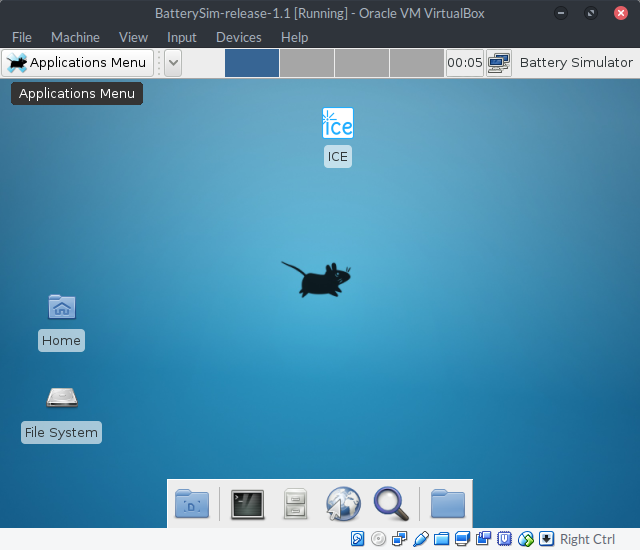Open Application Finder magnifier icon

[x=391, y=503]
